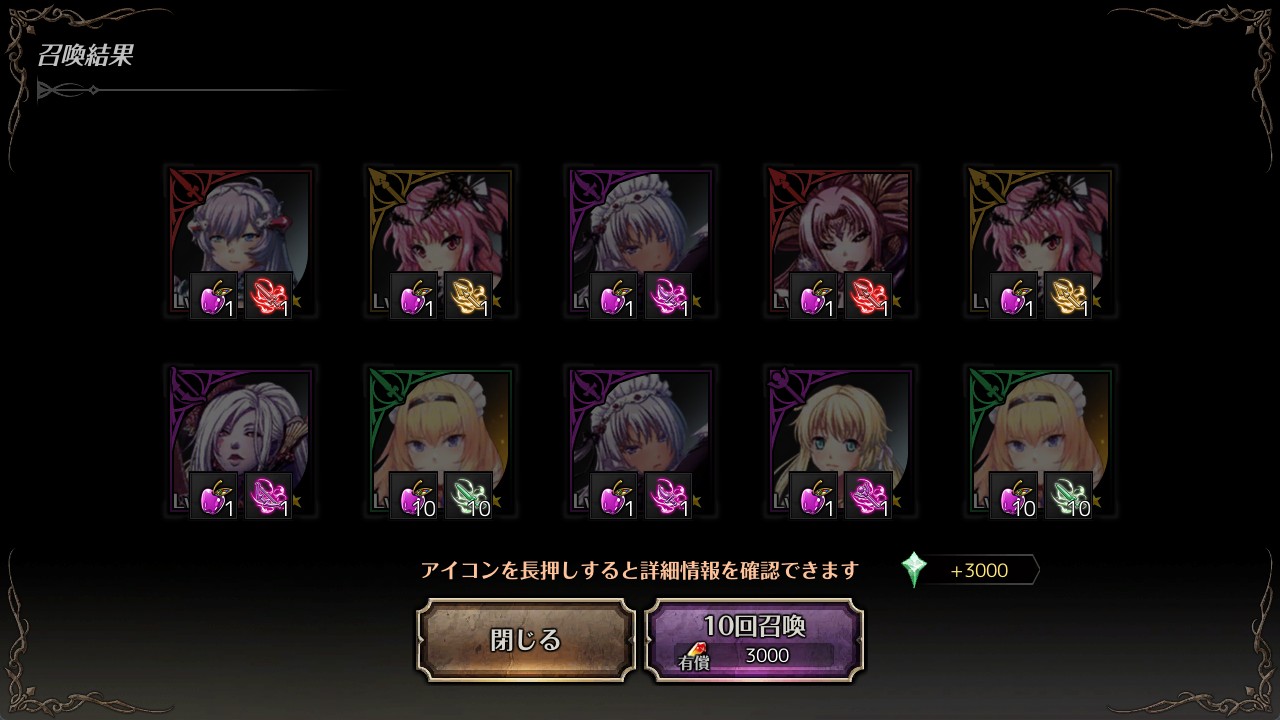Screen dimensions: 1280x720
Task: Tap the red wing icon on first card
Action: 268,296
